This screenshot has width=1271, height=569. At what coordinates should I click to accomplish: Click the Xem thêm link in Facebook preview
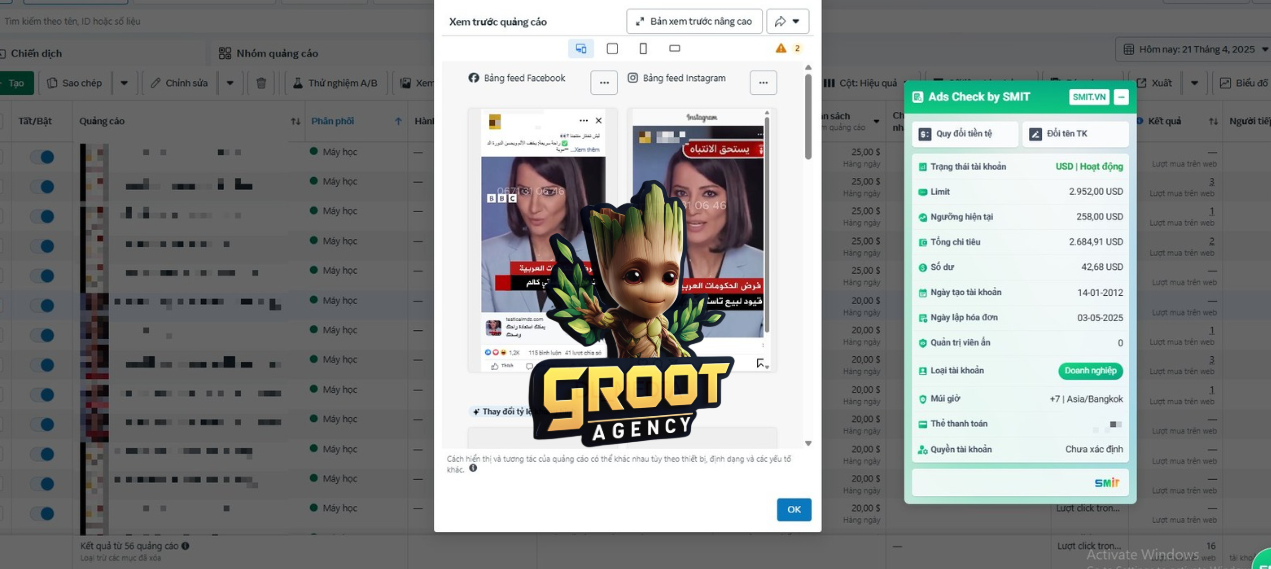585,148
